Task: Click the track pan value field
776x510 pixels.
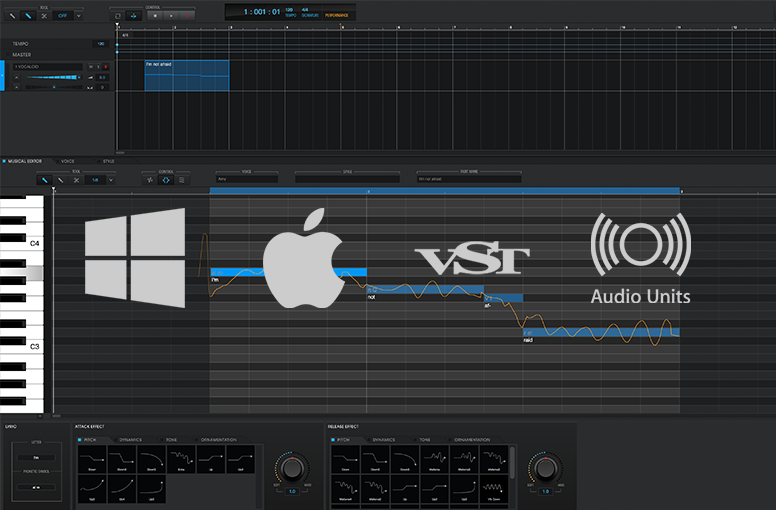Action: [102, 88]
